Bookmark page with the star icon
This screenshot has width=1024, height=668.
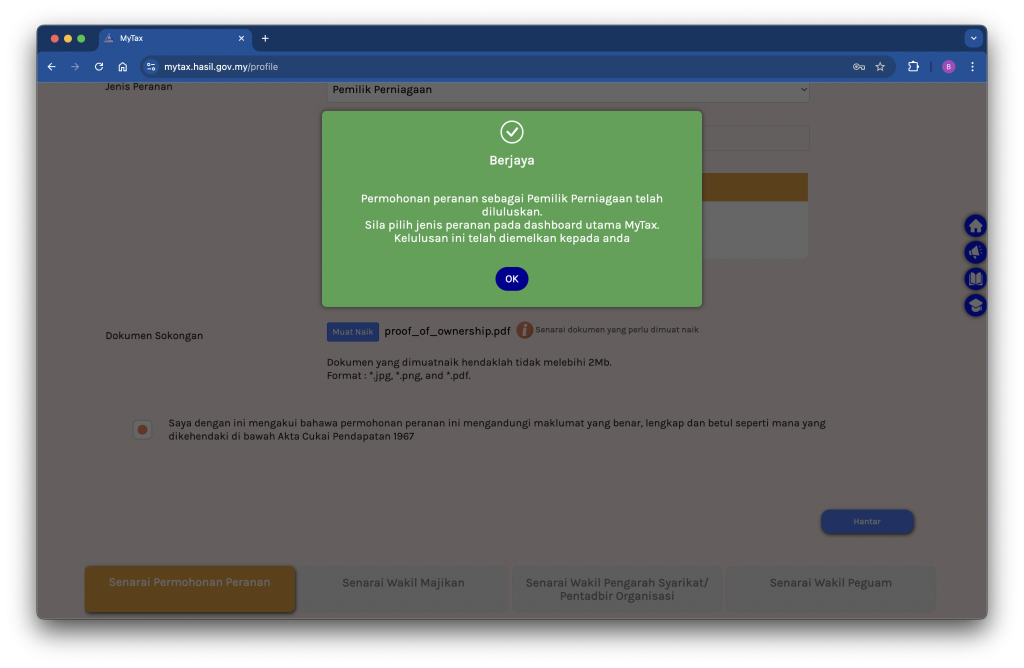coord(880,67)
